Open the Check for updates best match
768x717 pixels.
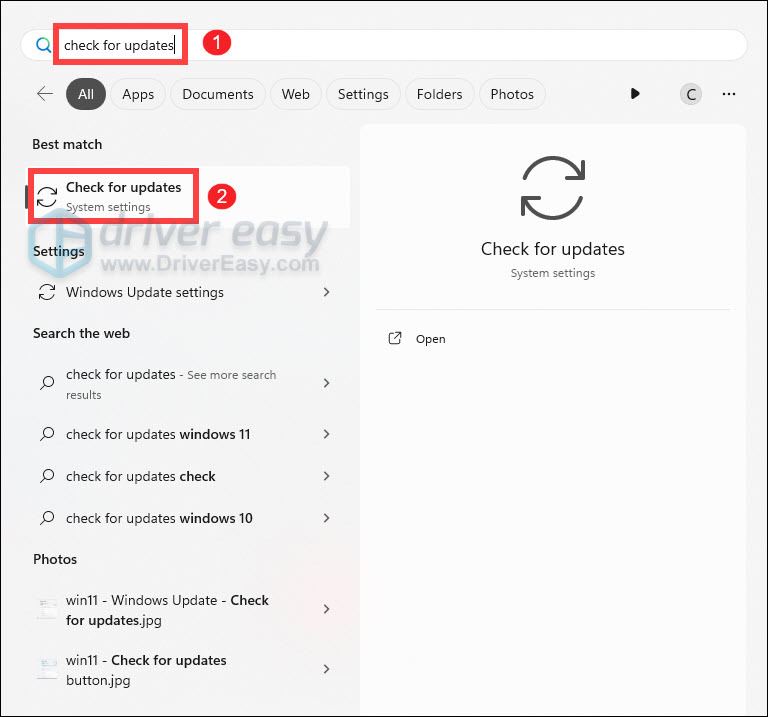(x=123, y=196)
